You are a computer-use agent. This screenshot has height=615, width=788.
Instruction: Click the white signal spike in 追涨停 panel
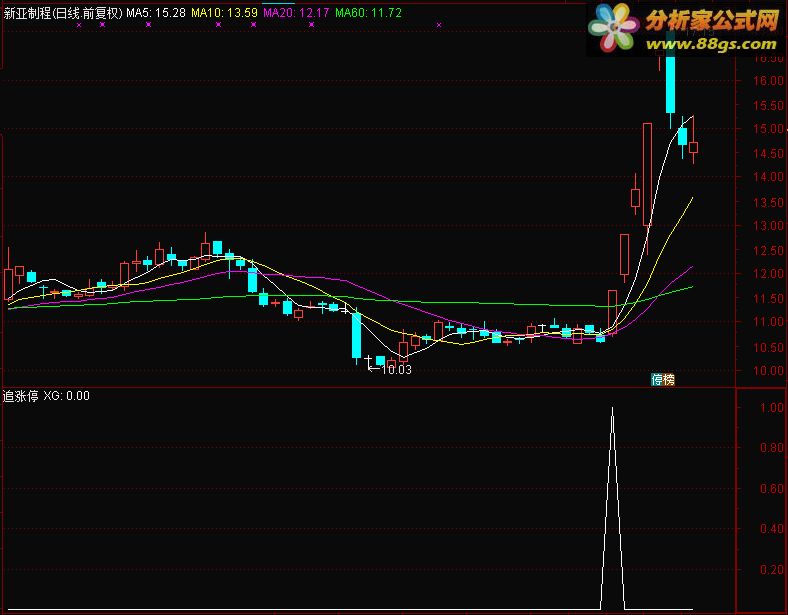click(x=612, y=507)
